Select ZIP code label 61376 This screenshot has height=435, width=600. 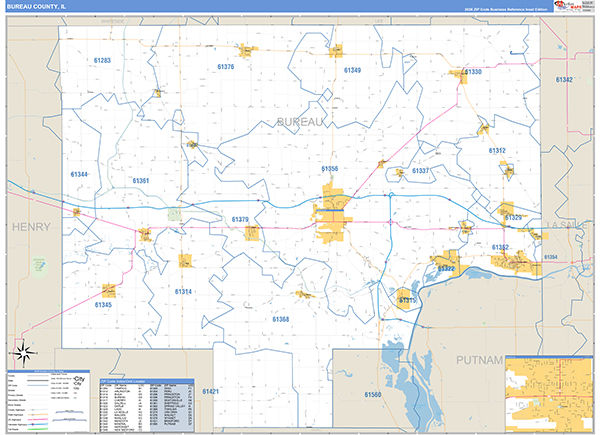coord(226,67)
